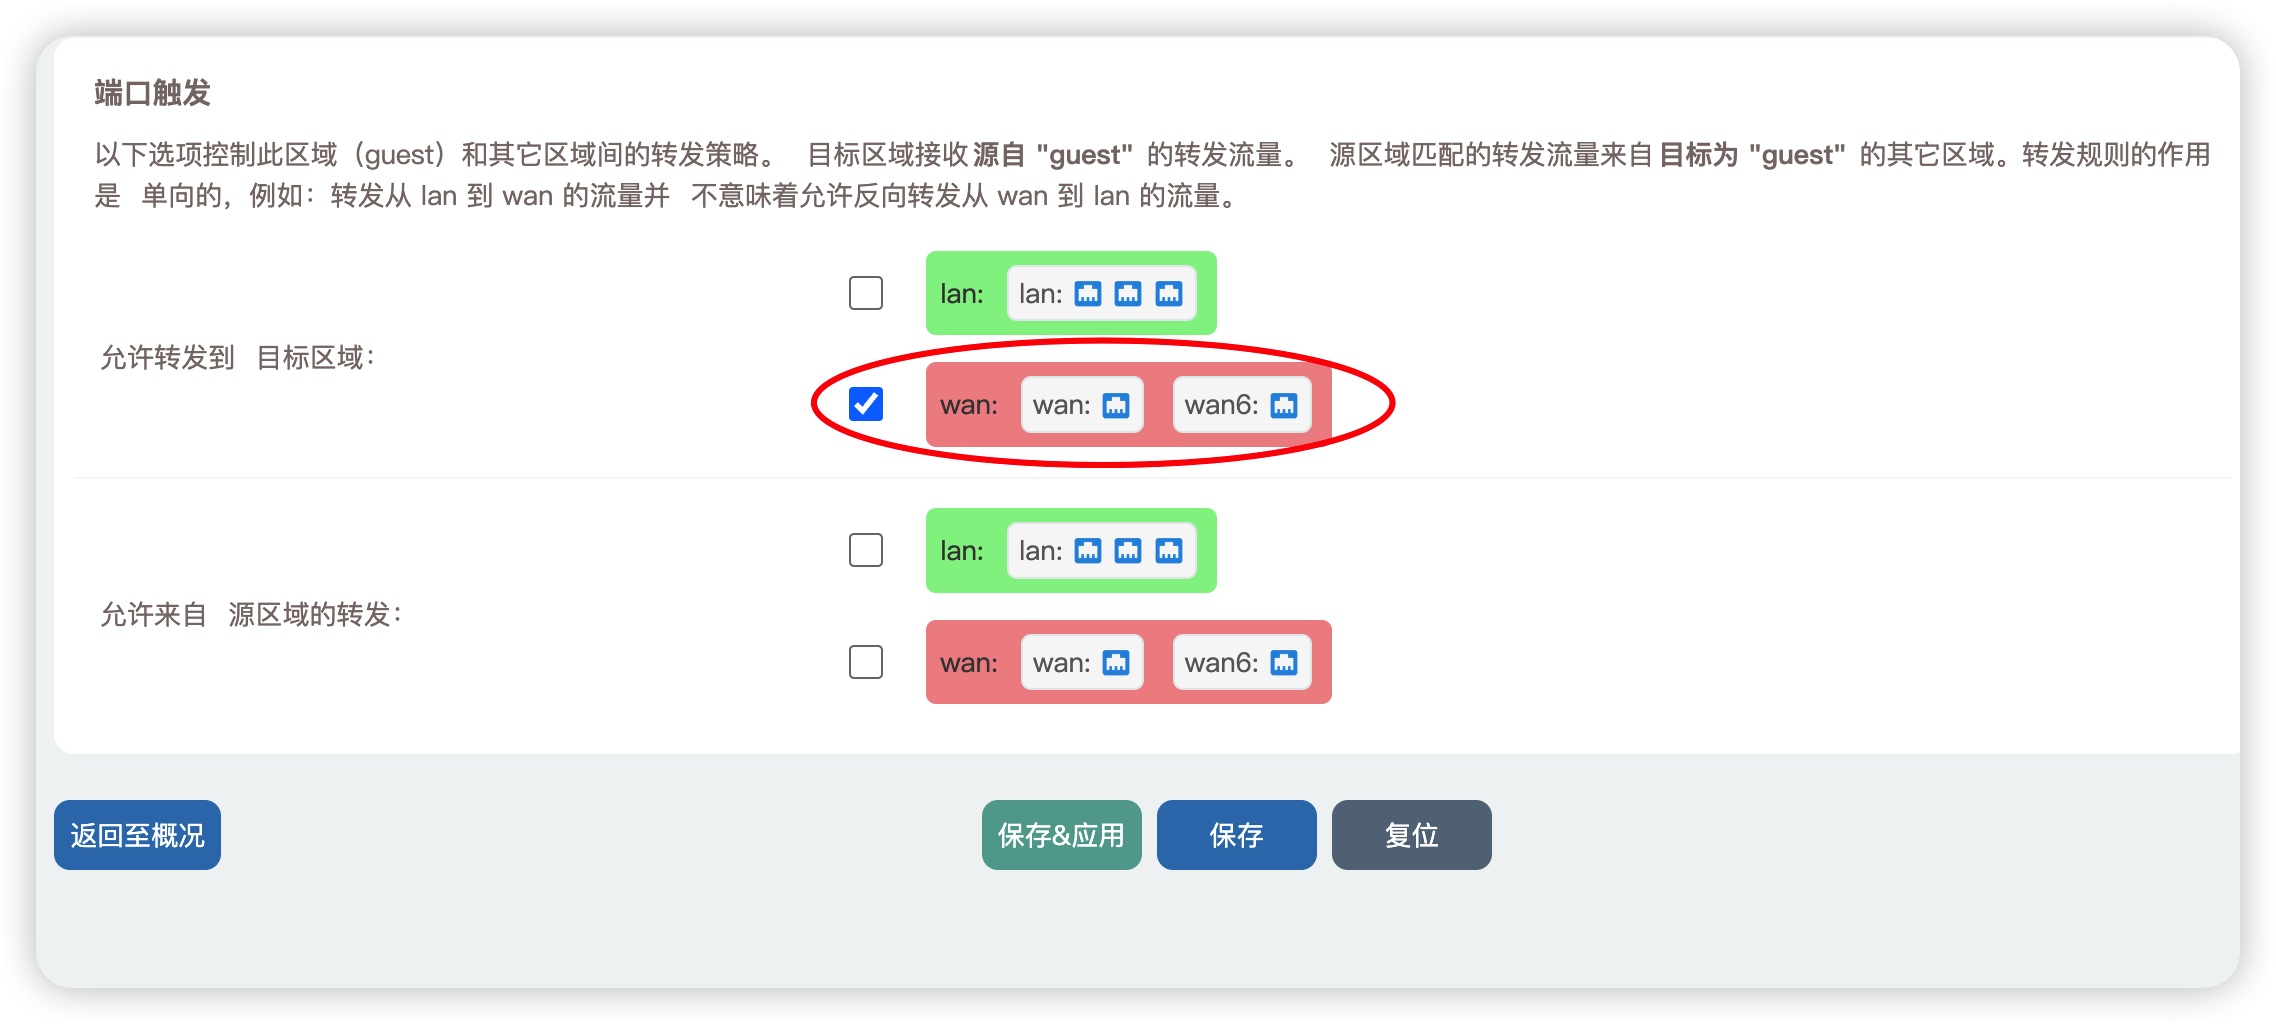
Task: Click the green lan zone badge in destination row
Action: pyautogui.click(x=963, y=293)
